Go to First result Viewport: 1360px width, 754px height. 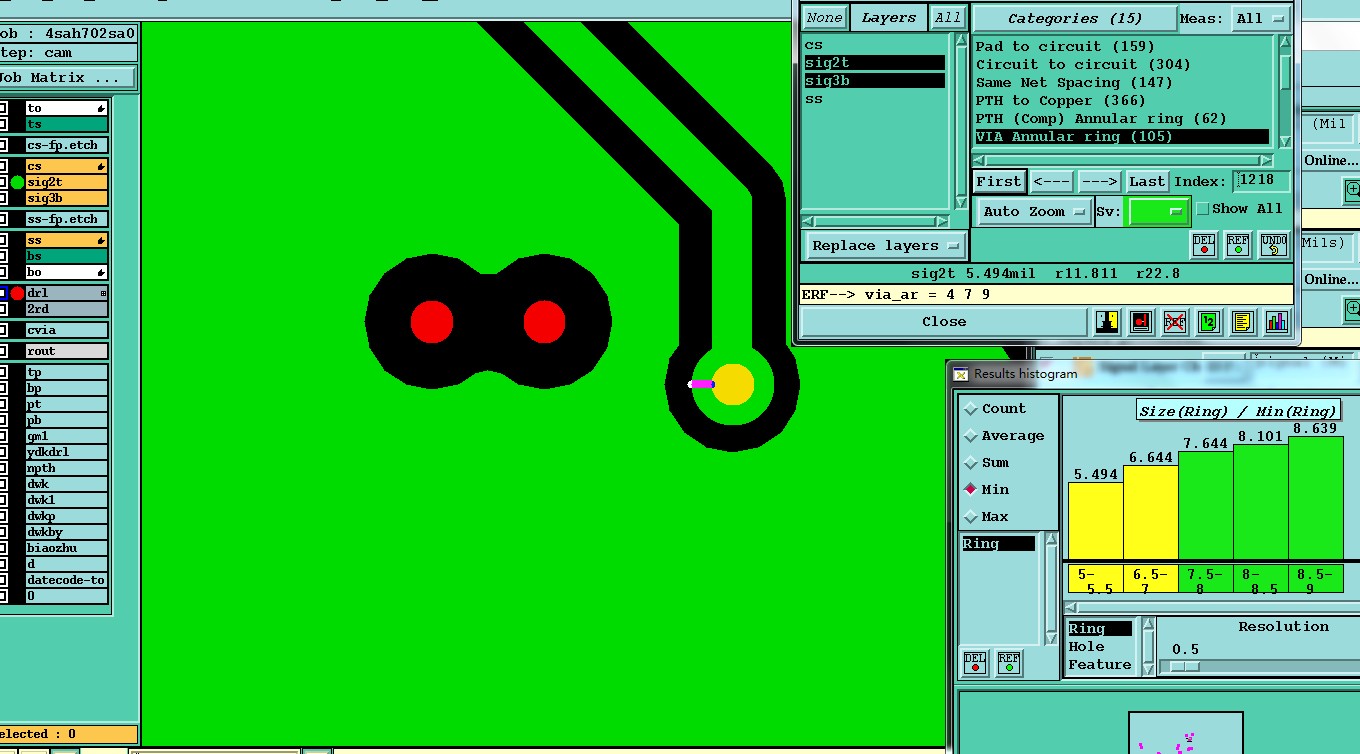(x=999, y=181)
